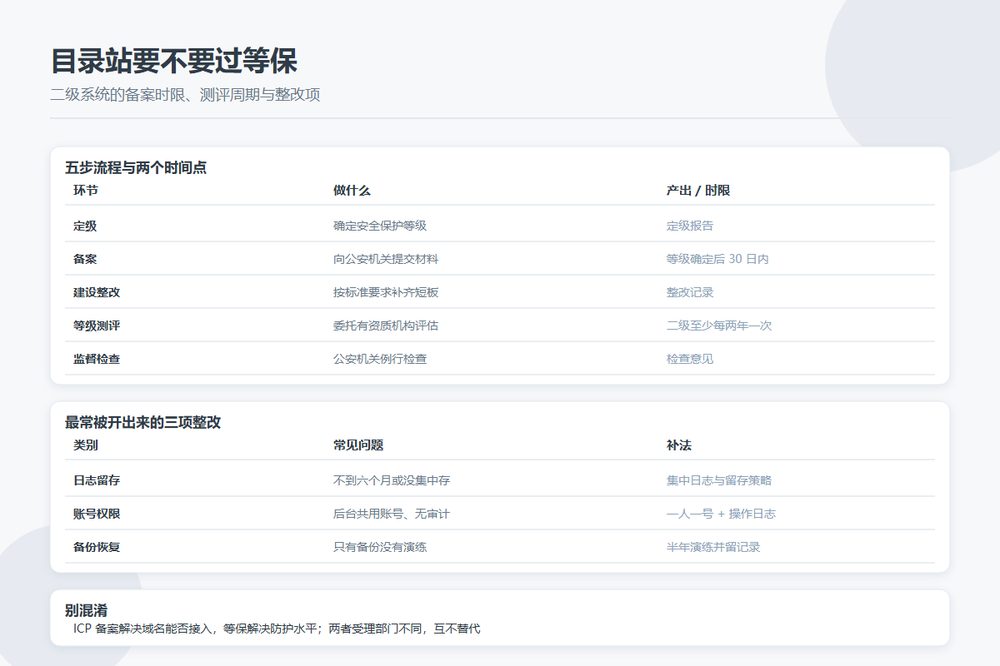Click cell 半年演练并留记录
Viewport: 1000px width, 666px height.
pos(713,547)
